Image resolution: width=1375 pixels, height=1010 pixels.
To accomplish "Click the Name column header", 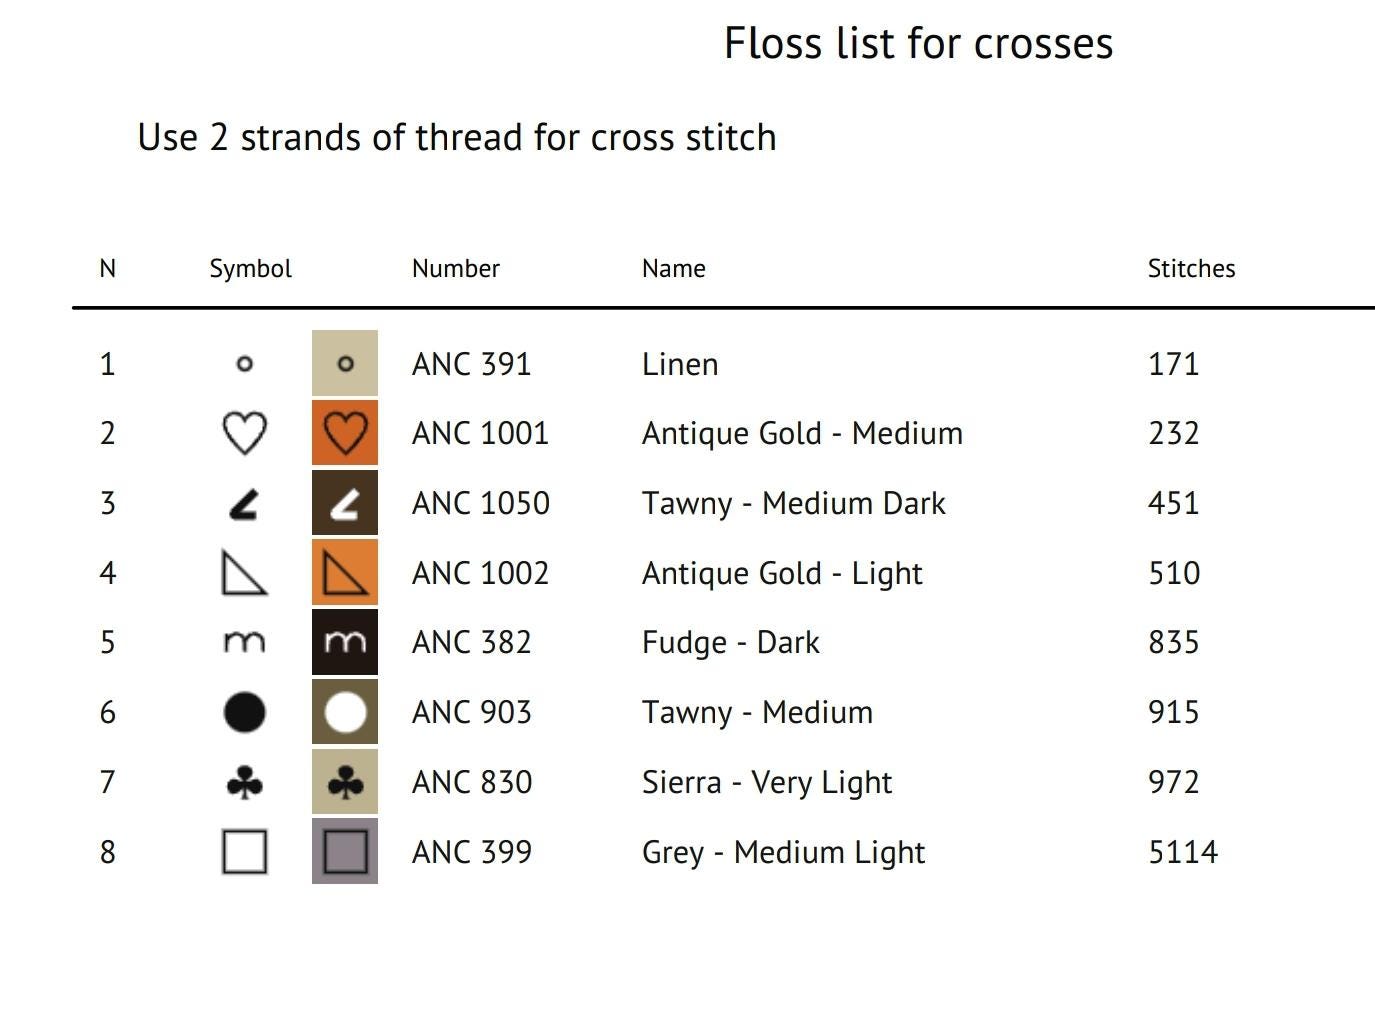I will [673, 268].
